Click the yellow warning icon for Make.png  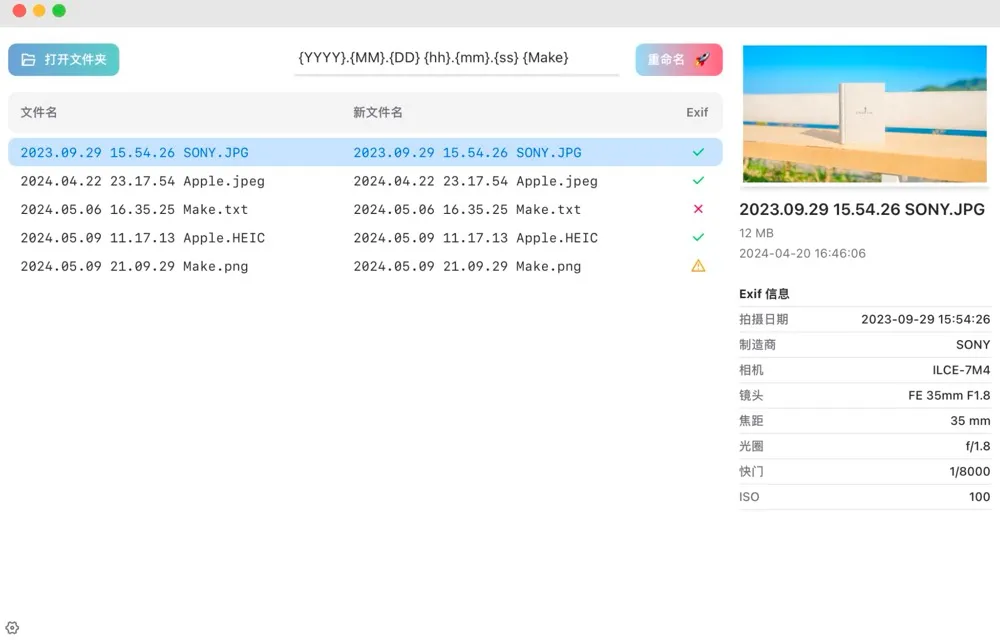tap(698, 266)
